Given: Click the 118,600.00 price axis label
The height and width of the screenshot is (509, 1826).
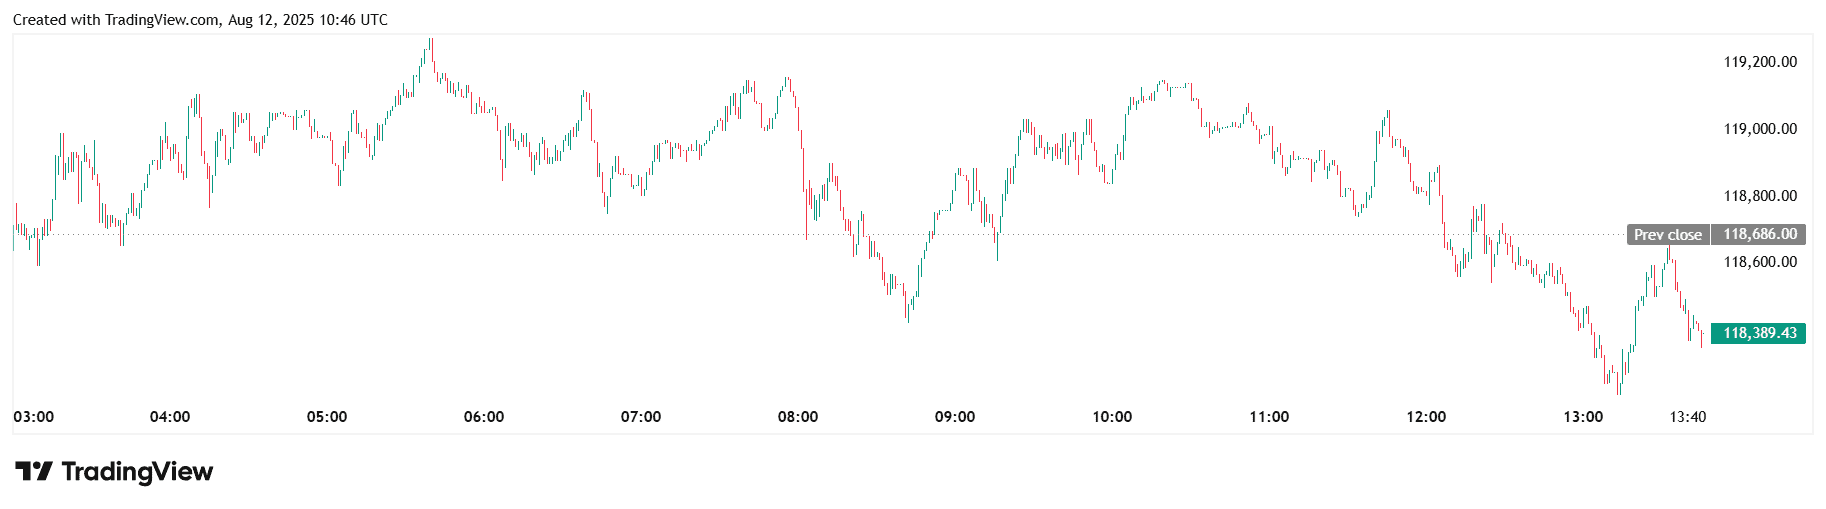Looking at the screenshot, I should (x=1759, y=262).
